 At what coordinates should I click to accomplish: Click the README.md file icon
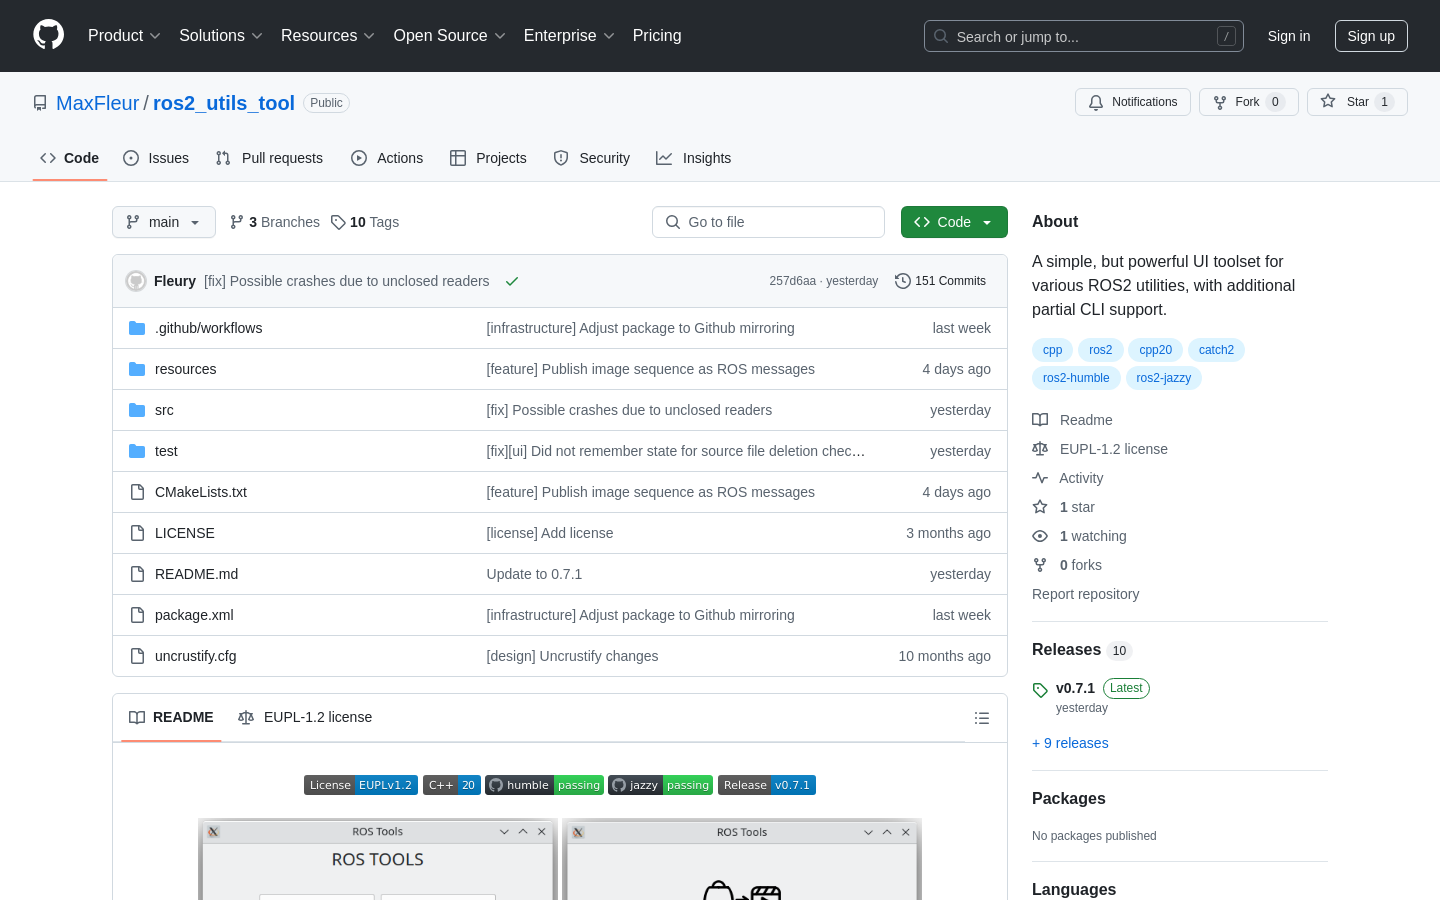pos(137,574)
